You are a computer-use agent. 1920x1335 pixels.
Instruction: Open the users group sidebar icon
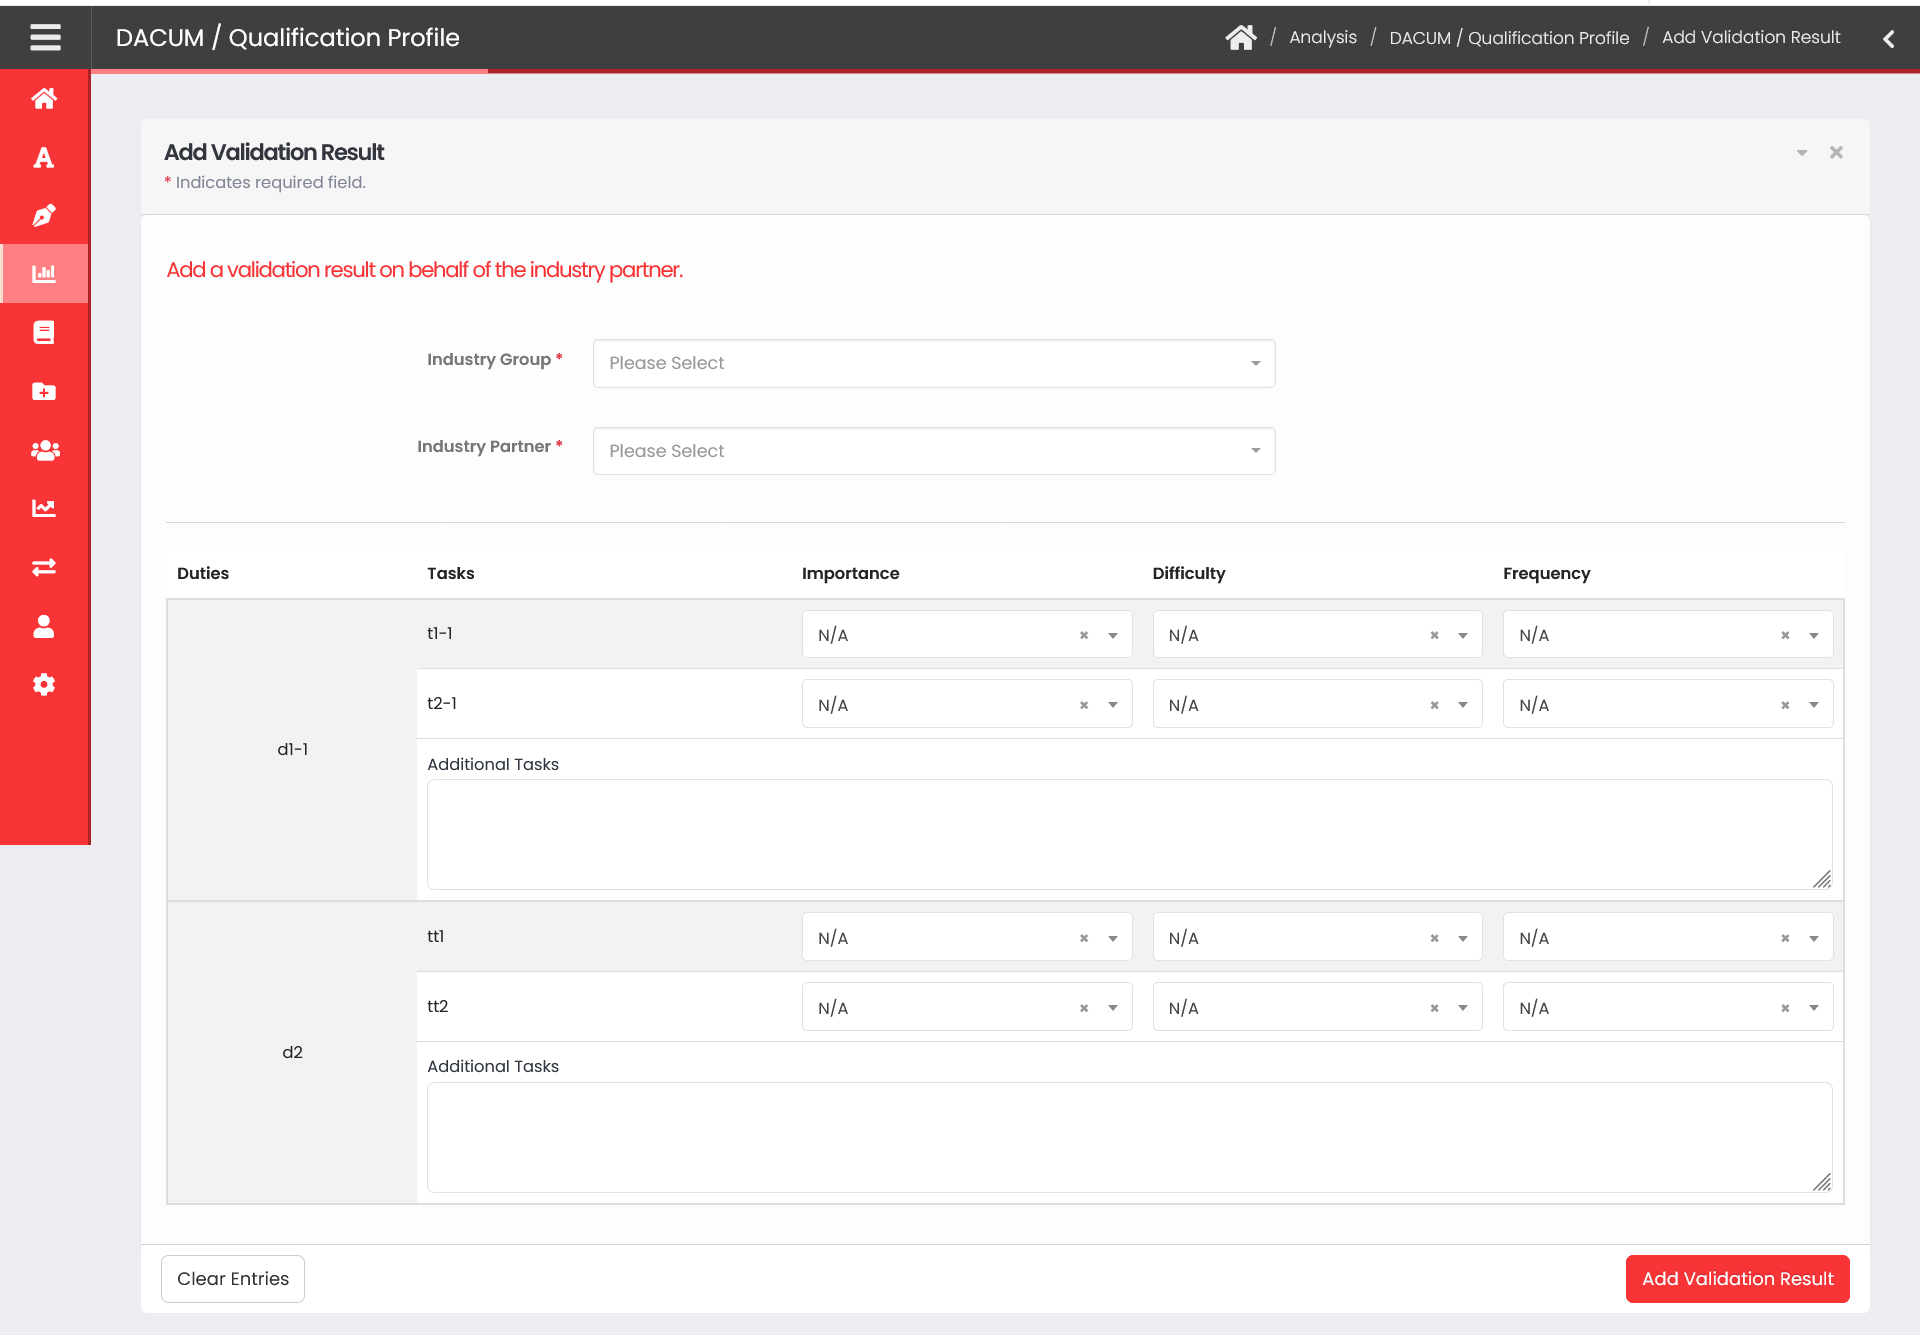44,450
